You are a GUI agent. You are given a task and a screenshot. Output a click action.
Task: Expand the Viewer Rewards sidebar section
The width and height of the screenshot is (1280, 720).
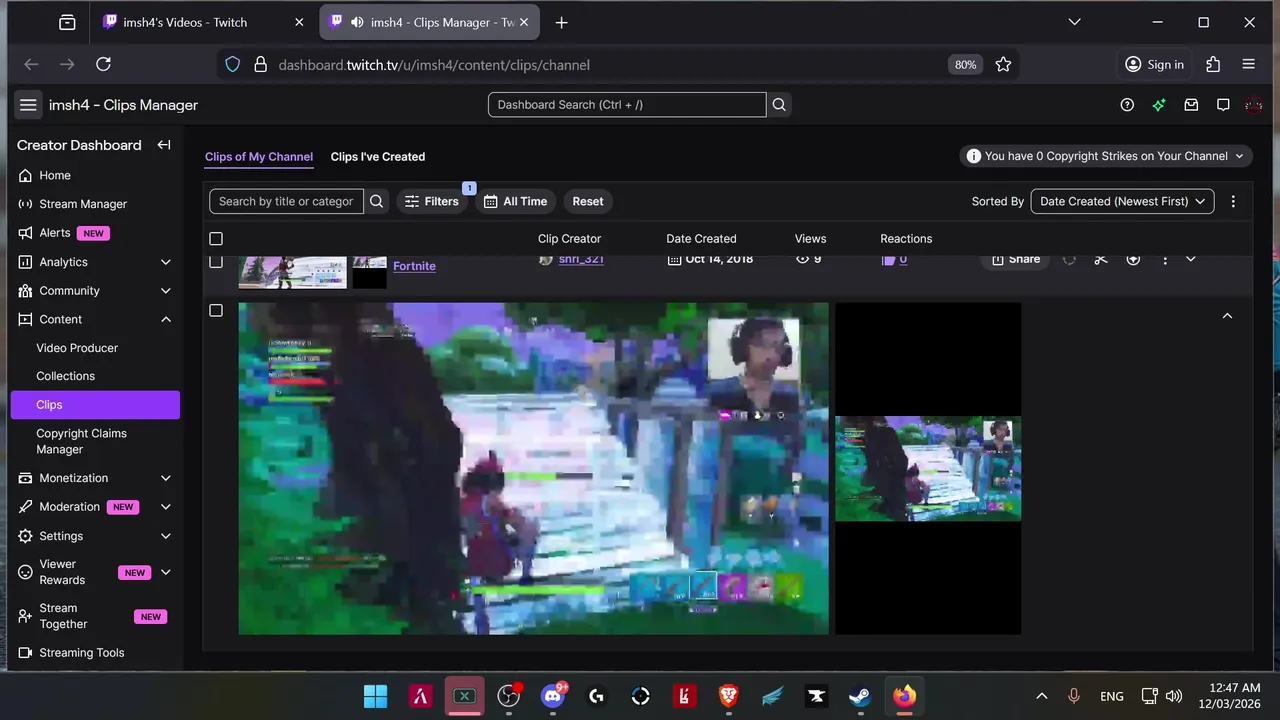[x=166, y=572]
